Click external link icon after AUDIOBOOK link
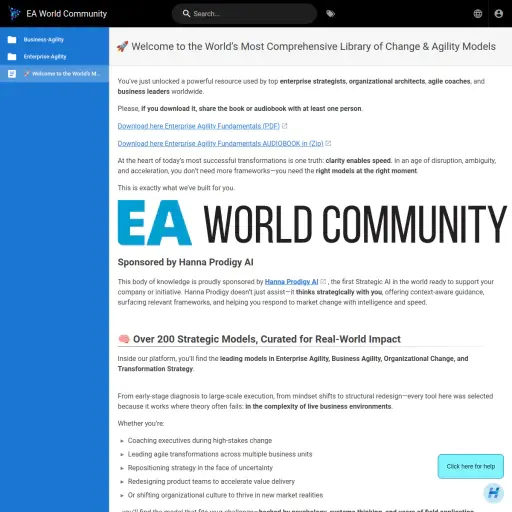This screenshot has height=512, width=512. pyautogui.click(x=328, y=143)
